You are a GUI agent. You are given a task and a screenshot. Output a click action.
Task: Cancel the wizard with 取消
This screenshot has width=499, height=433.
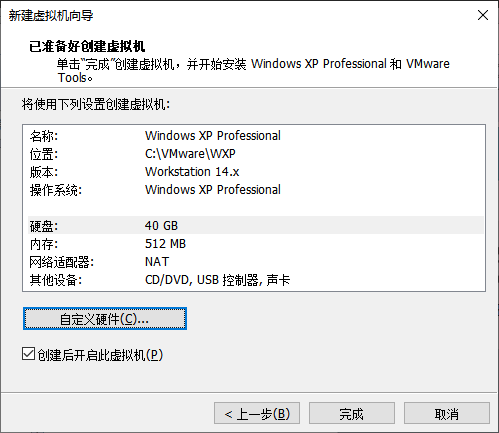[447, 413]
